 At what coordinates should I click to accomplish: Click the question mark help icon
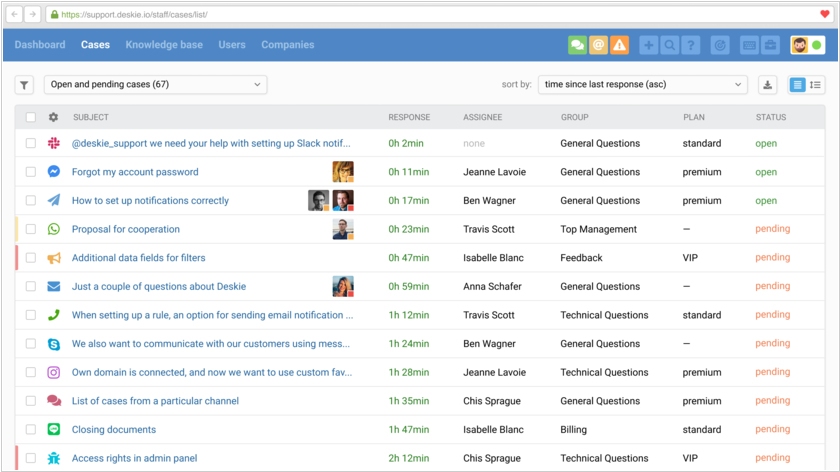point(691,45)
